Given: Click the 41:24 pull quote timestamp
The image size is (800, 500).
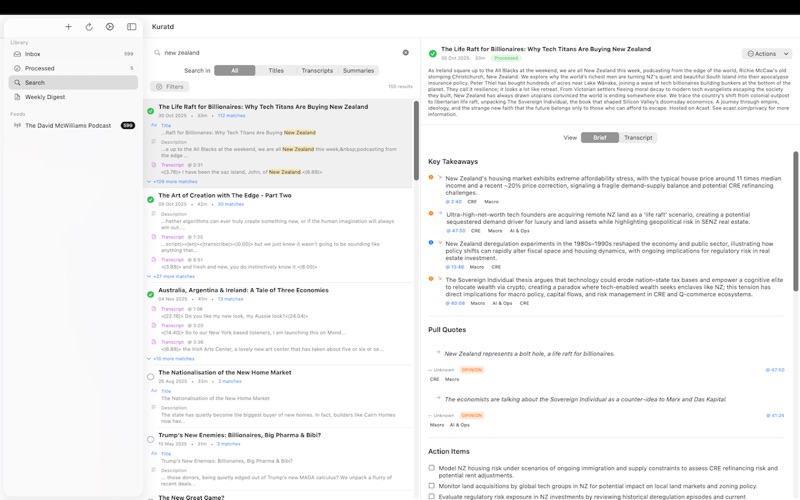Looking at the screenshot, I should pos(775,415).
